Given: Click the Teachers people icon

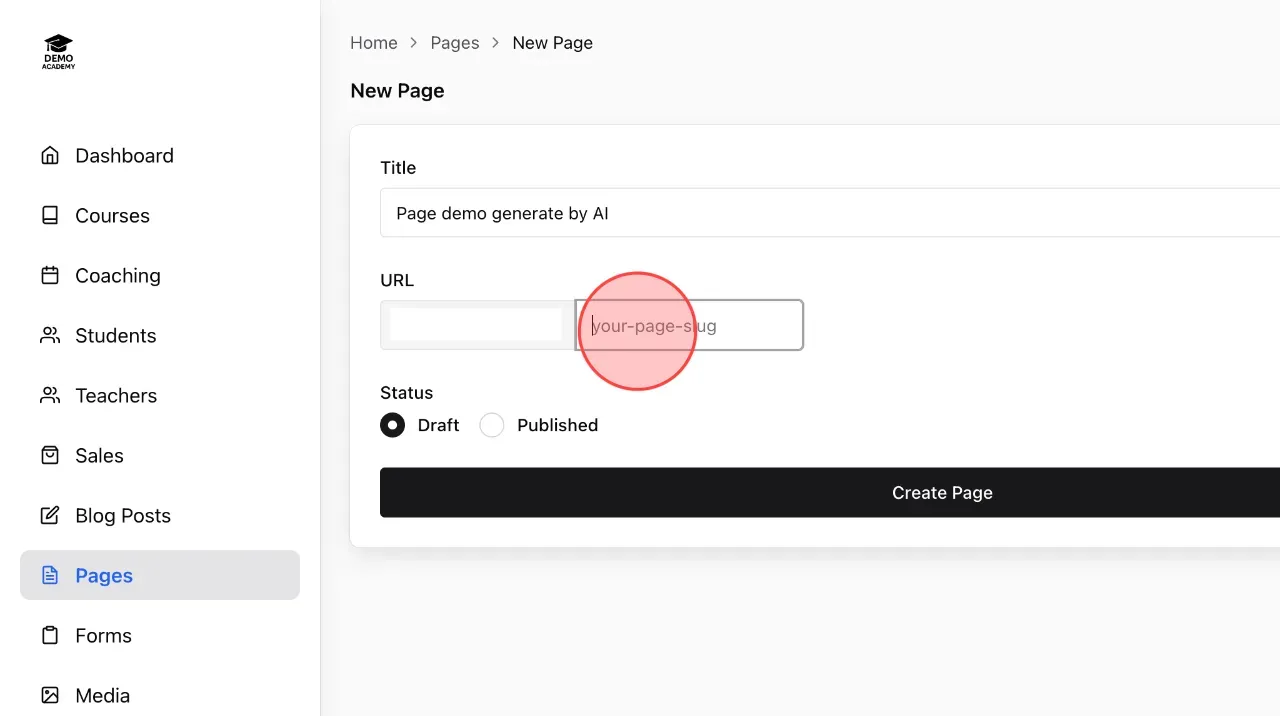Looking at the screenshot, I should click(50, 395).
